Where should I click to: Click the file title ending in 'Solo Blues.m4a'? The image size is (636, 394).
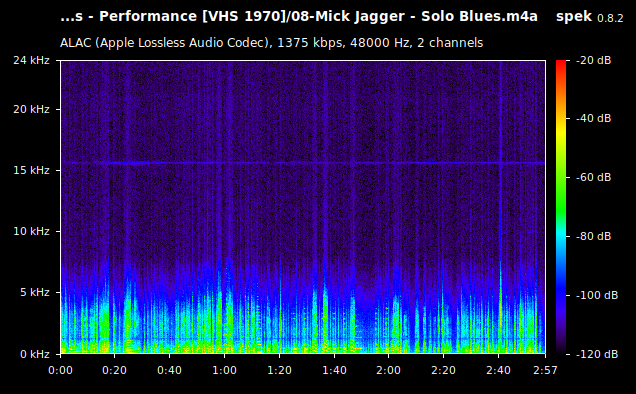coord(299,17)
